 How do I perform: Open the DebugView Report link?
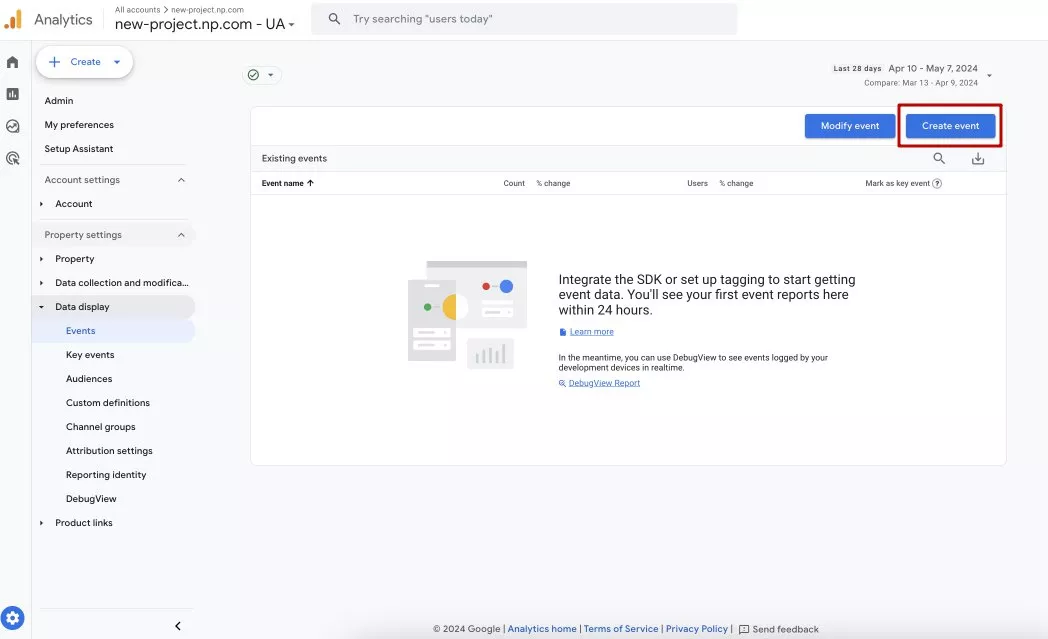(x=604, y=383)
